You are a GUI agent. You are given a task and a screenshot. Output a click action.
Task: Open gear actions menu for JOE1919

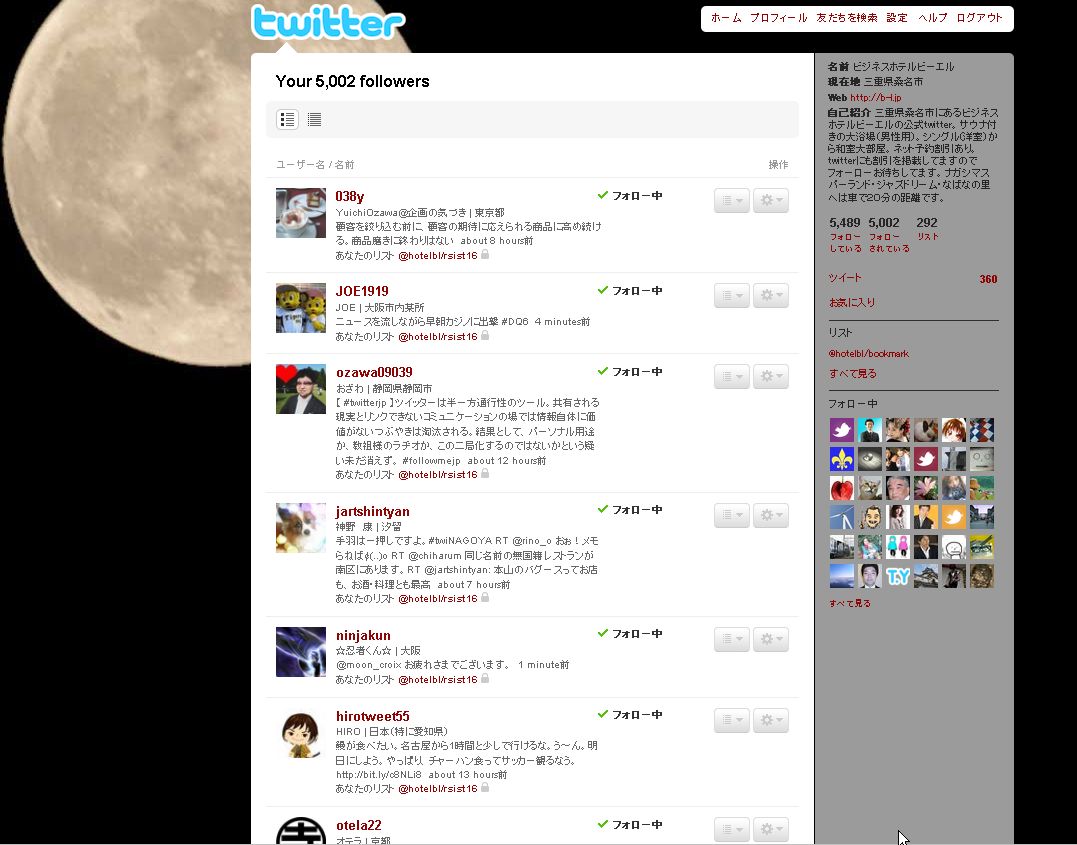pos(771,295)
